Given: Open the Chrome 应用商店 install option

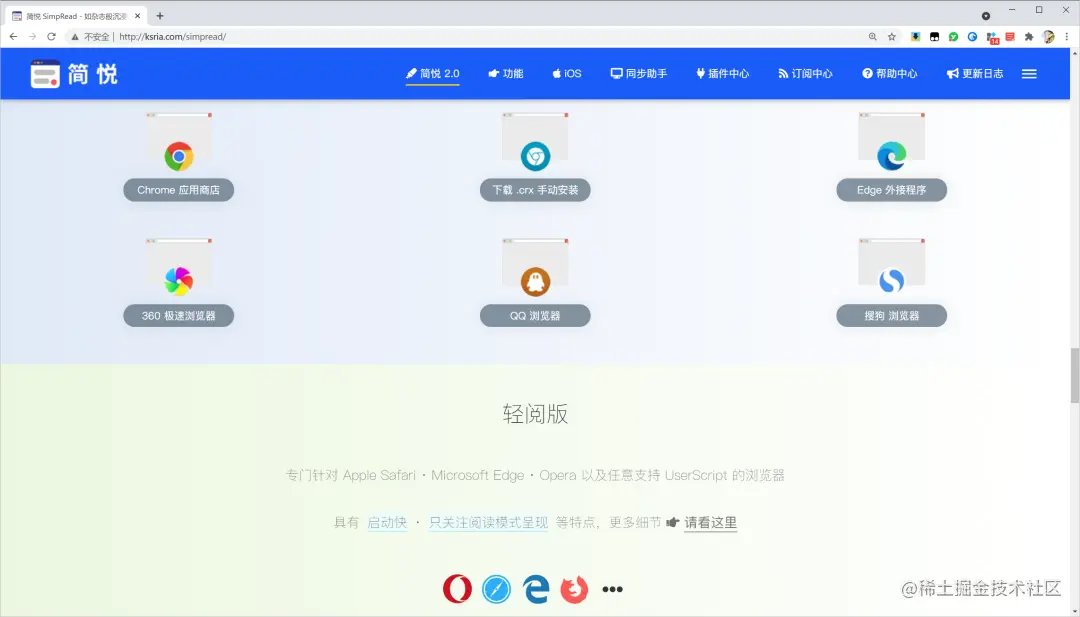Looking at the screenshot, I should (178, 190).
